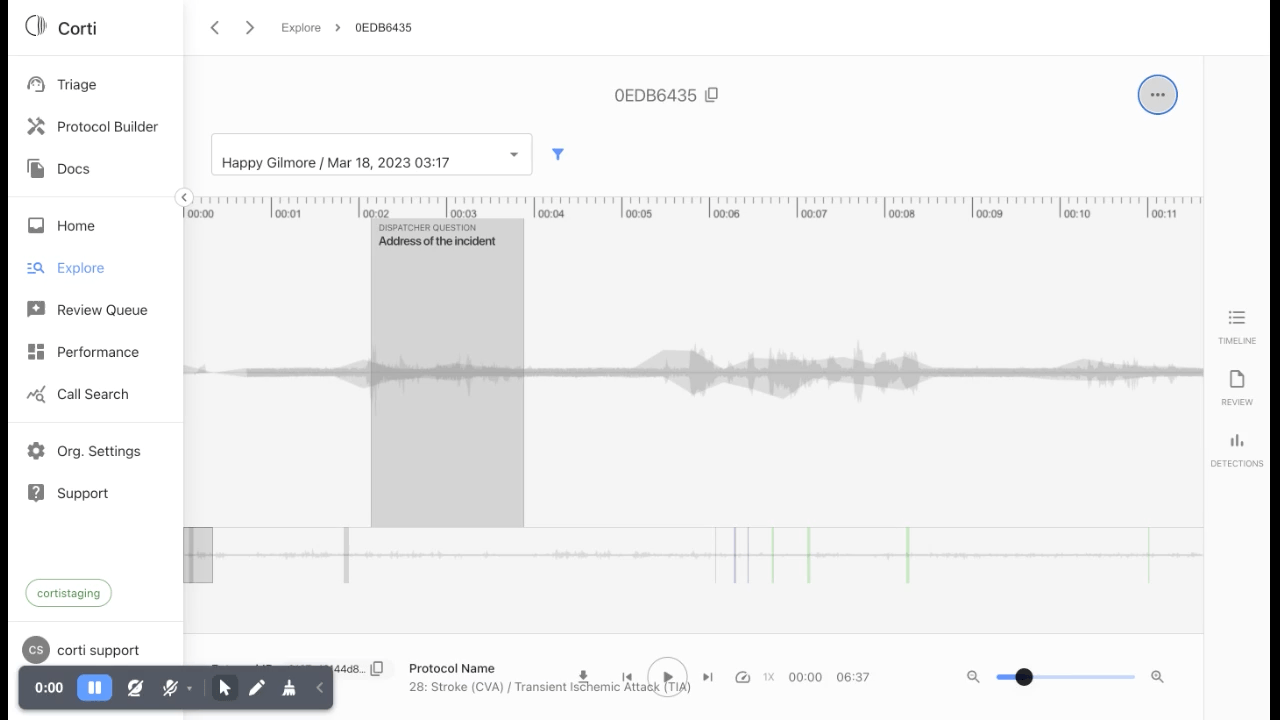1280x720 pixels.
Task: Change playback speed with the speedometer icon
Action: [x=742, y=677]
